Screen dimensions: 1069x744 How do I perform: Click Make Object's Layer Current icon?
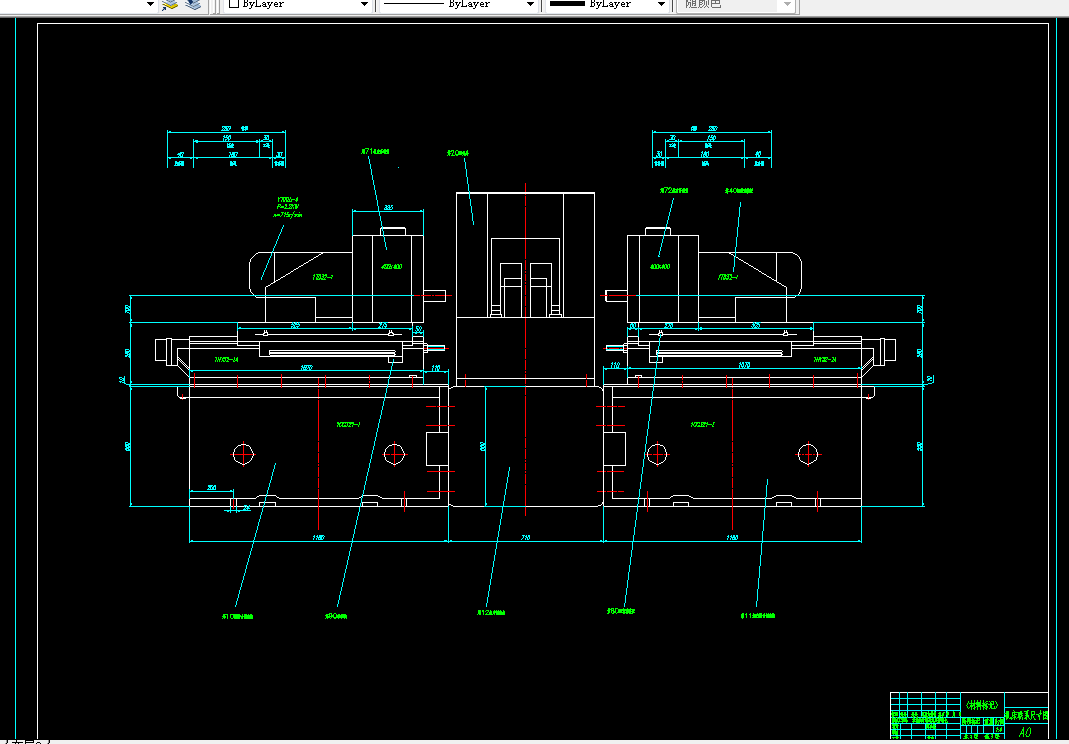(169, 5)
